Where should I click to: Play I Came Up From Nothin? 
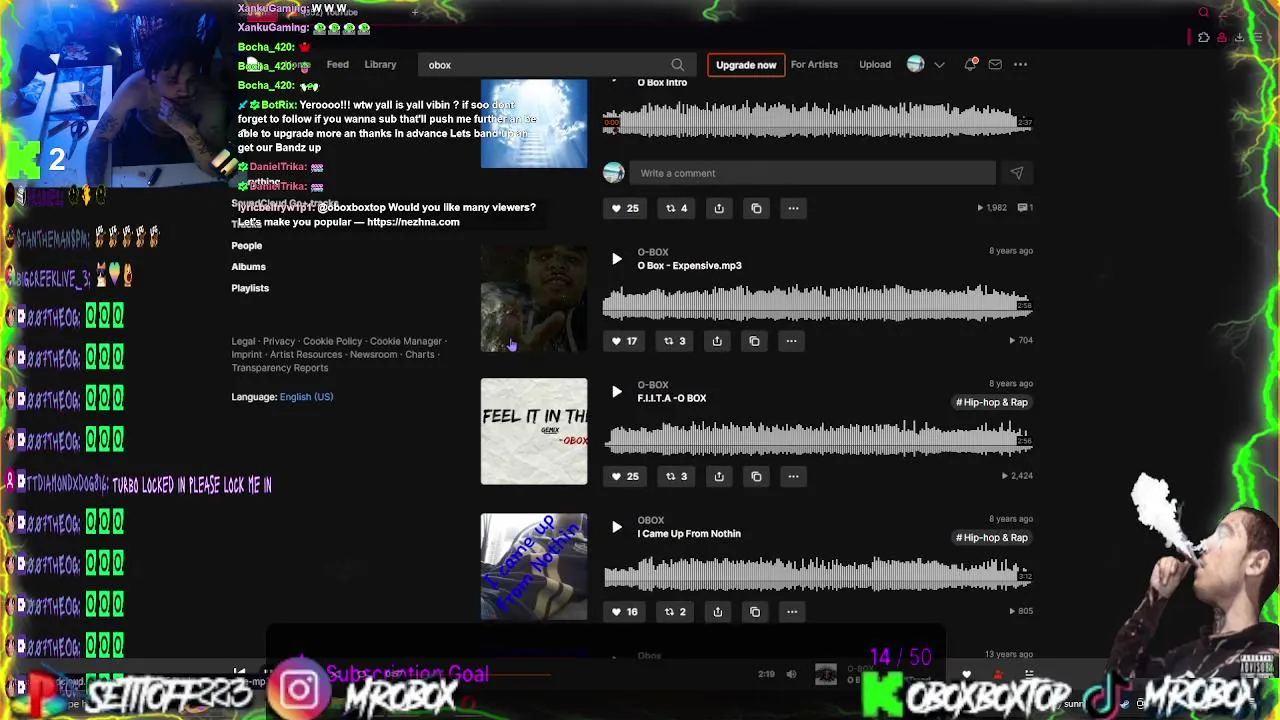click(x=616, y=527)
